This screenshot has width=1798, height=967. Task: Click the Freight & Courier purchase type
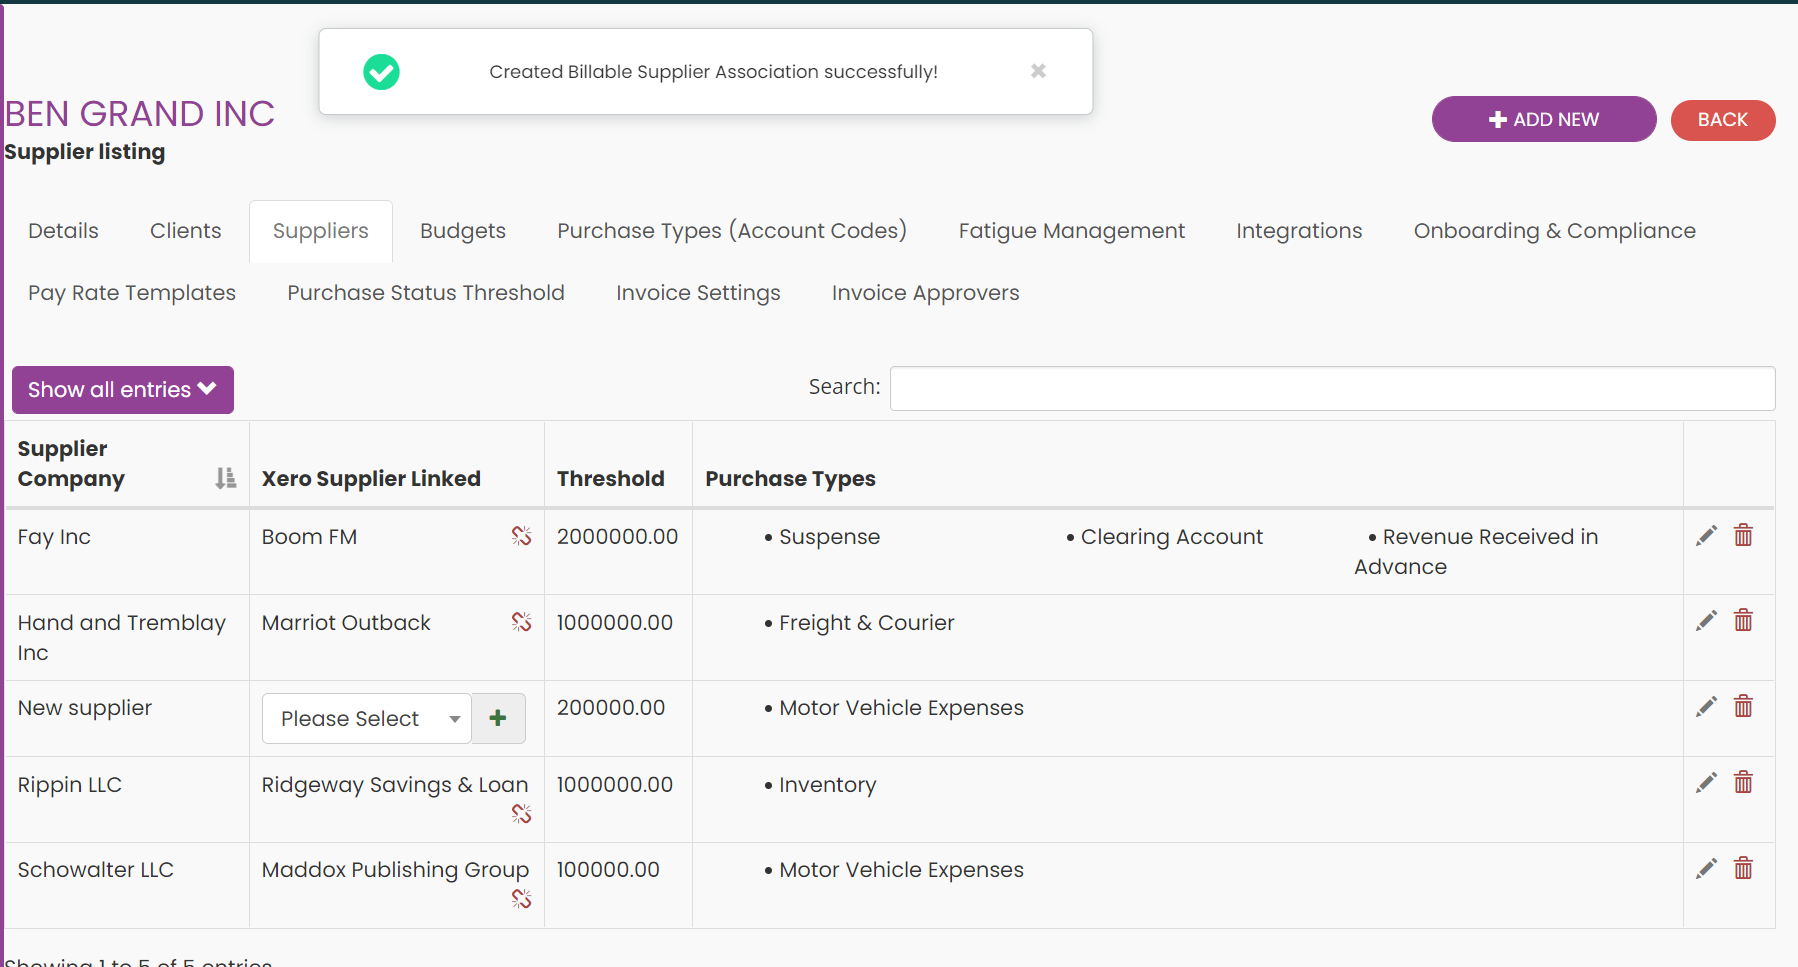pyautogui.click(x=866, y=623)
